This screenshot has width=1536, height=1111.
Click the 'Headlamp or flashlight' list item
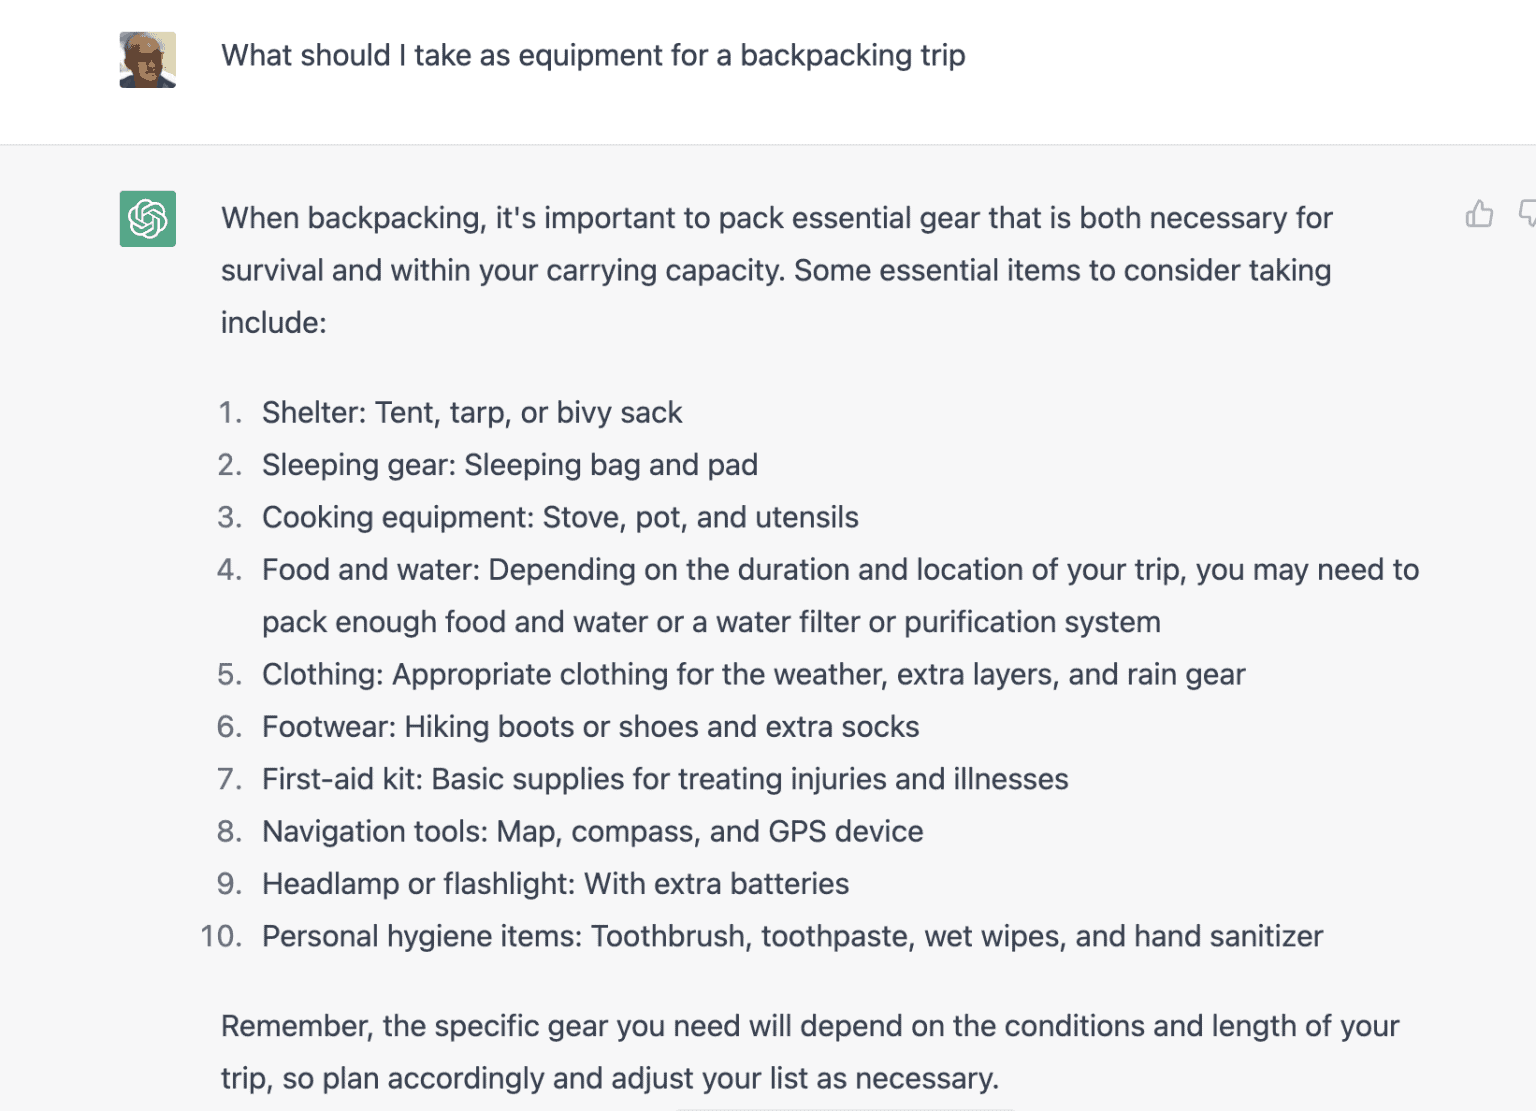[x=555, y=884]
